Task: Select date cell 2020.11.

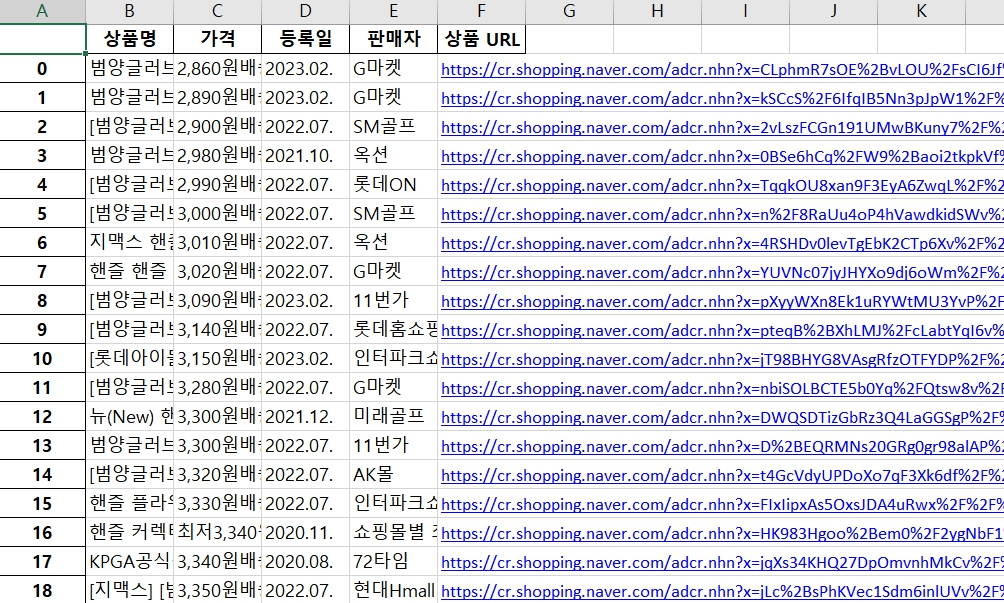Action: pyautogui.click(x=305, y=532)
